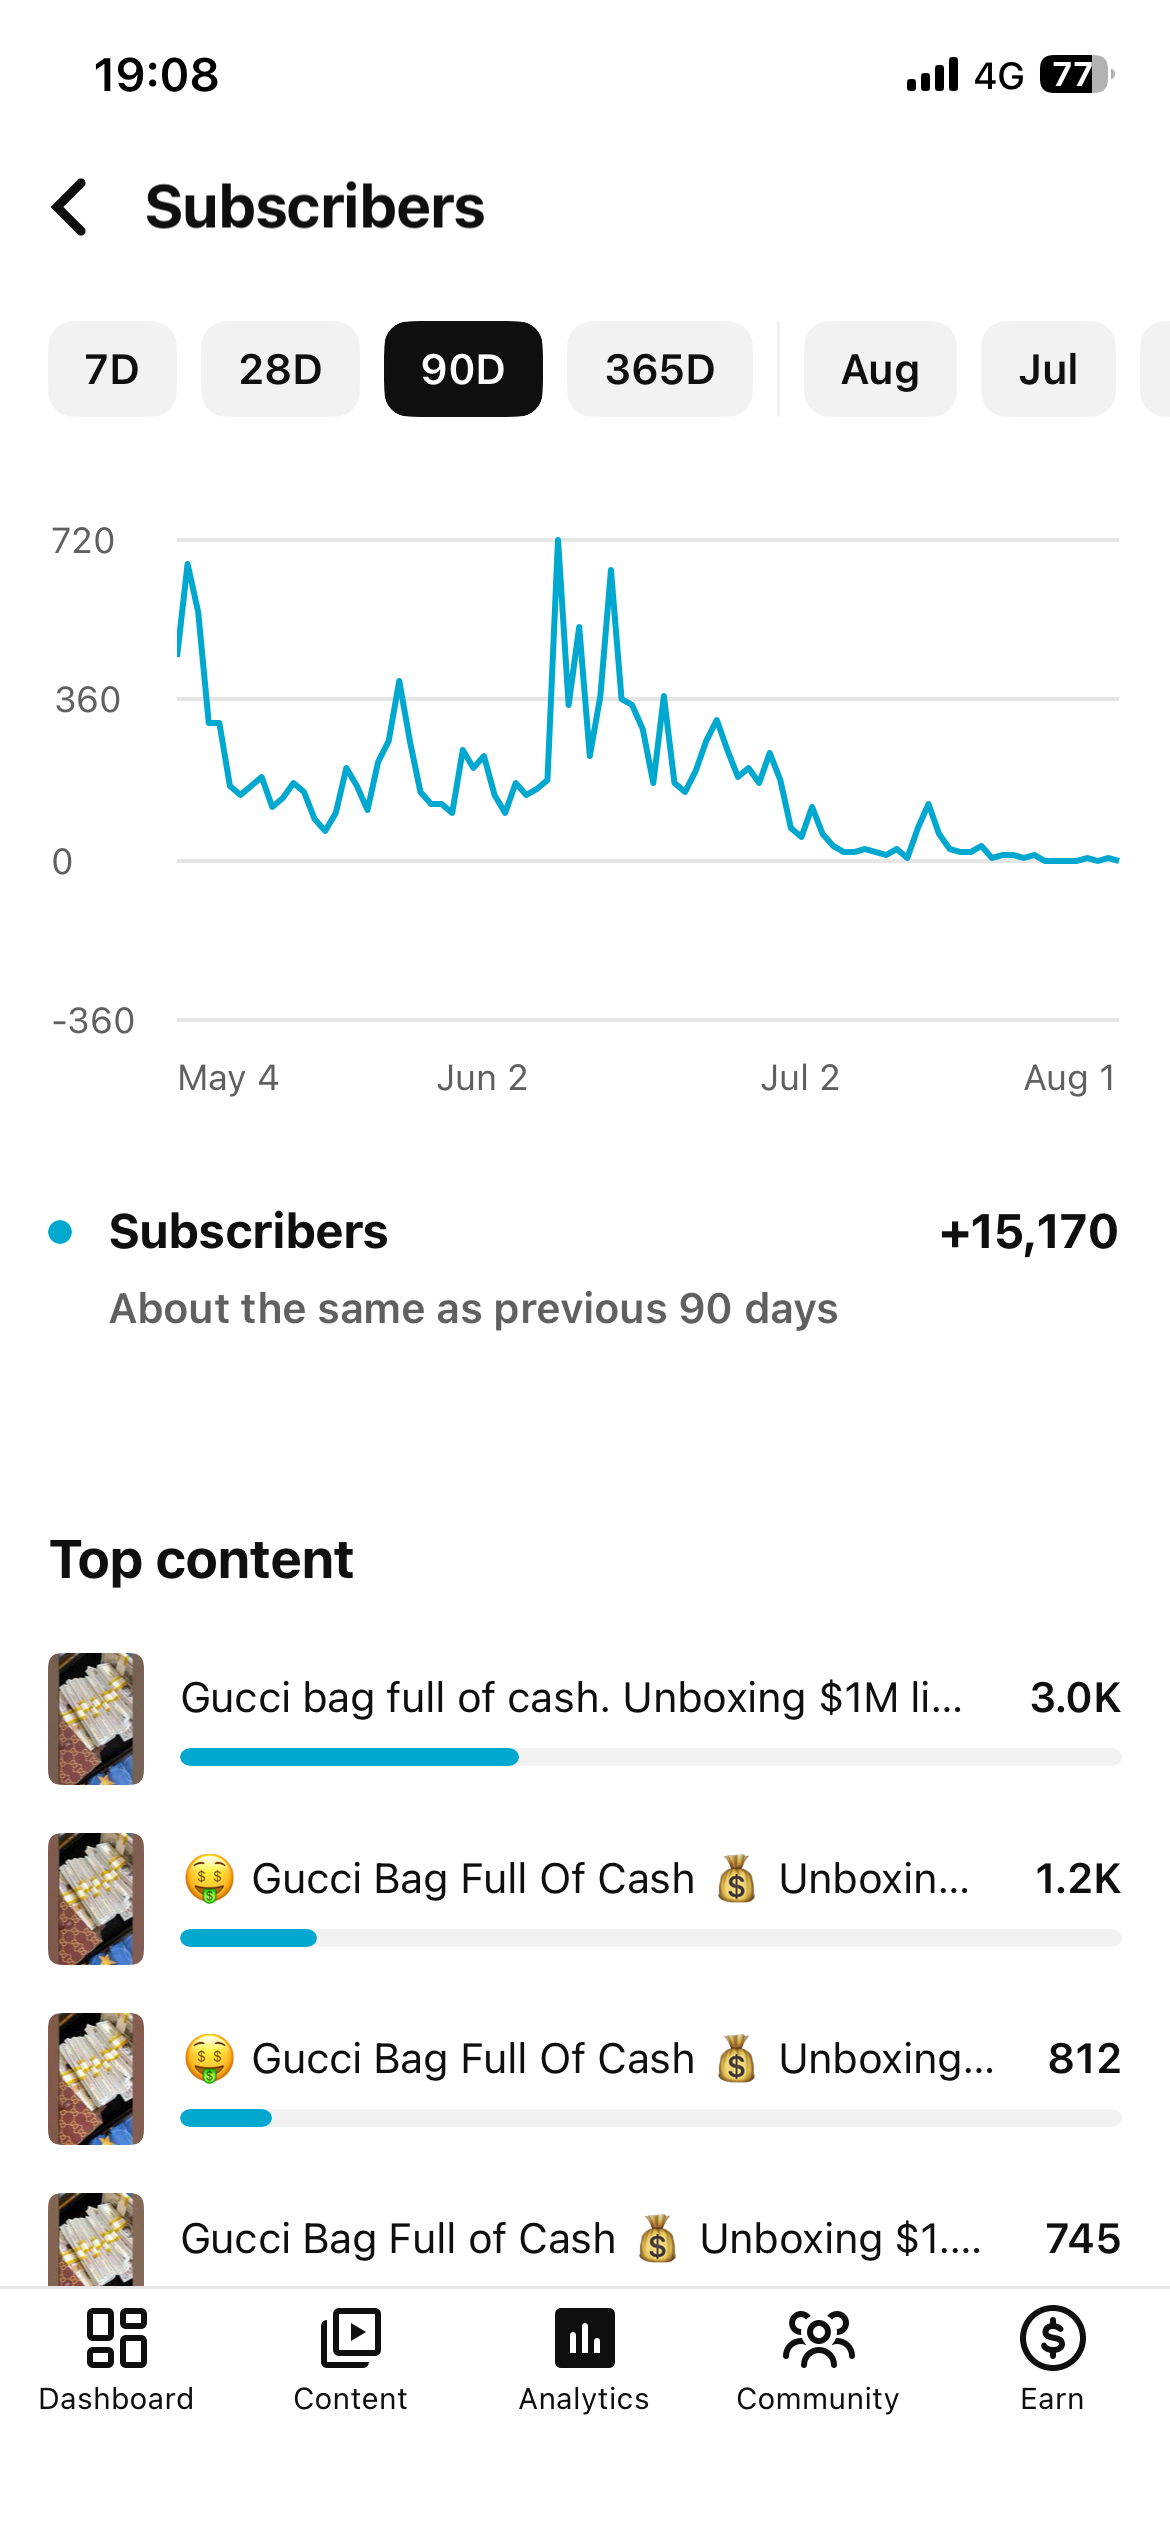
Task: Tap the progress bar under the 3.0K video
Action: click(x=650, y=1757)
